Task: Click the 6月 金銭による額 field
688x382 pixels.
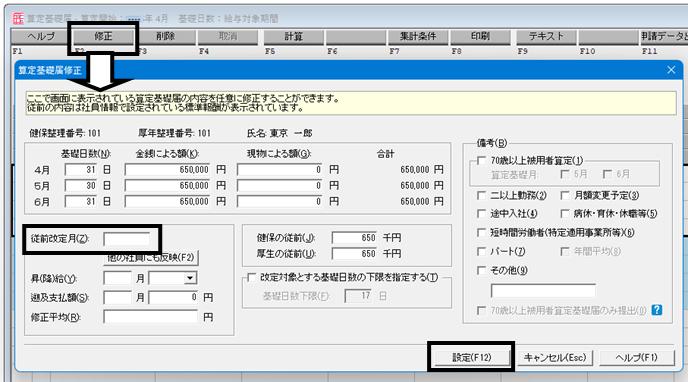Action: point(168,202)
